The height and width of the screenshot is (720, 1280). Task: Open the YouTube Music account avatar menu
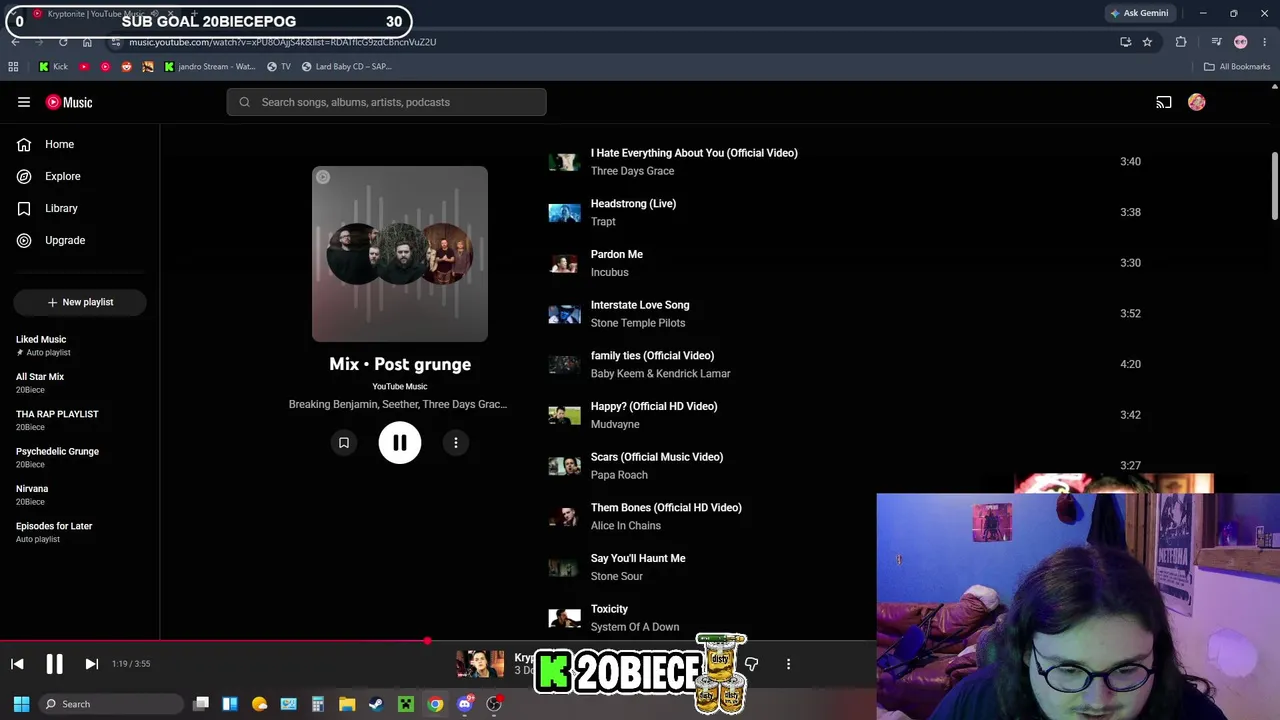(x=1197, y=102)
